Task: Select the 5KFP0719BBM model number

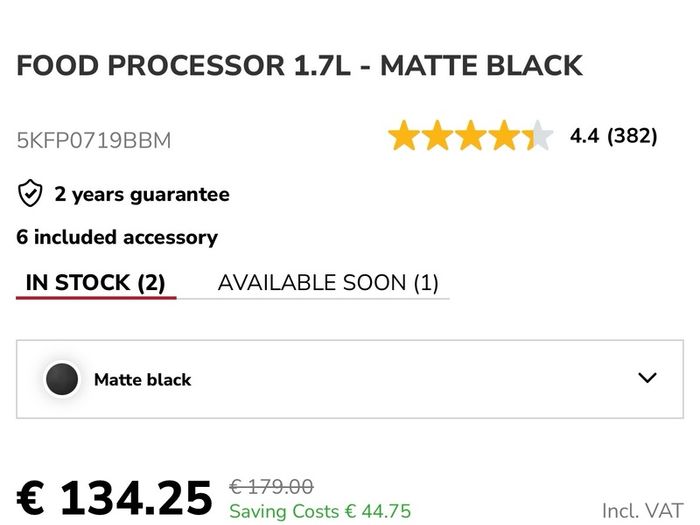Action: pyautogui.click(x=94, y=140)
